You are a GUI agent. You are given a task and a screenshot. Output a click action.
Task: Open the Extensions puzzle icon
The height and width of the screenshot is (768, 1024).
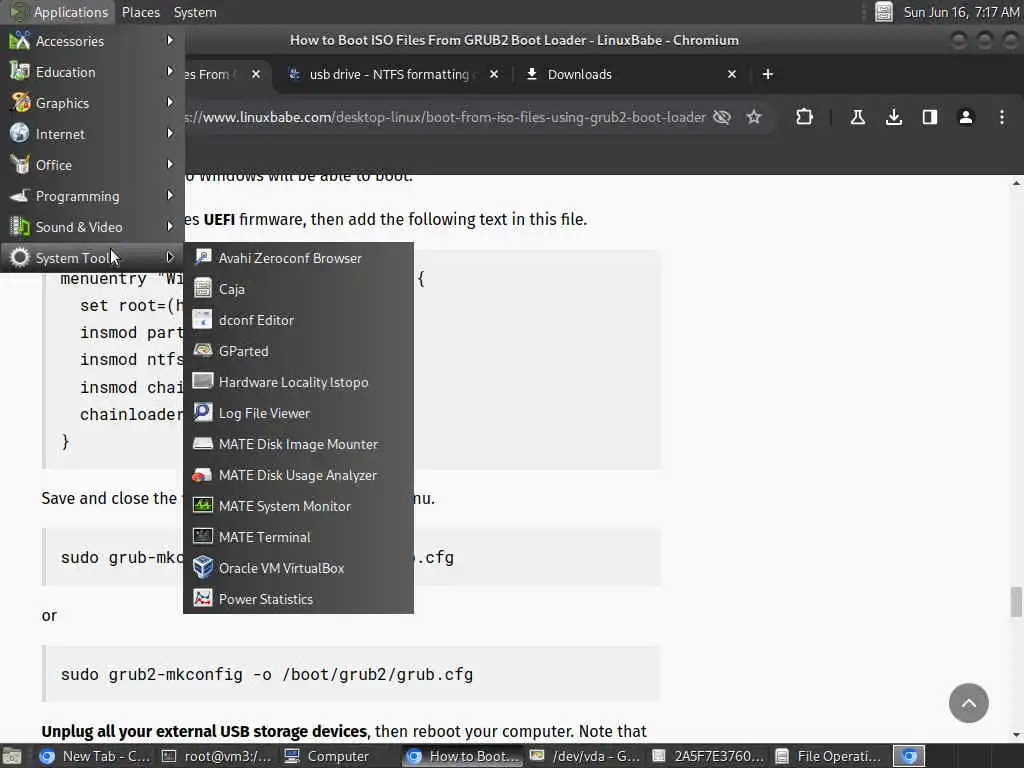[x=805, y=117]
